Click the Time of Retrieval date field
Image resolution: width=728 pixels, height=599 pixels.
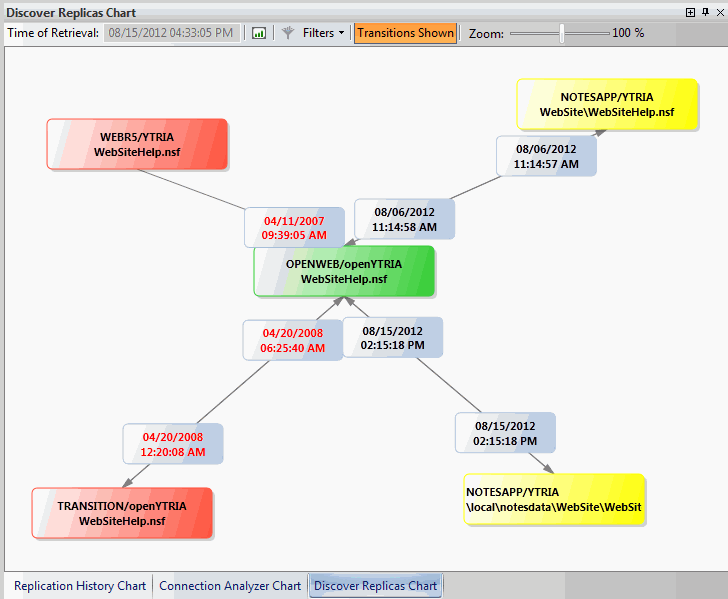coord(171,33)
